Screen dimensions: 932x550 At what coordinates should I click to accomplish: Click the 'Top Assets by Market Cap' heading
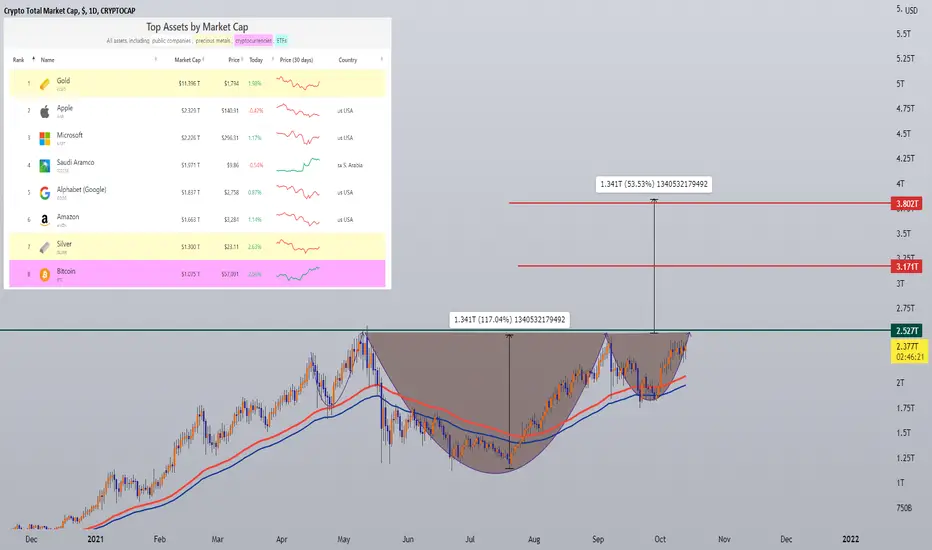click(x=197, y=27)
